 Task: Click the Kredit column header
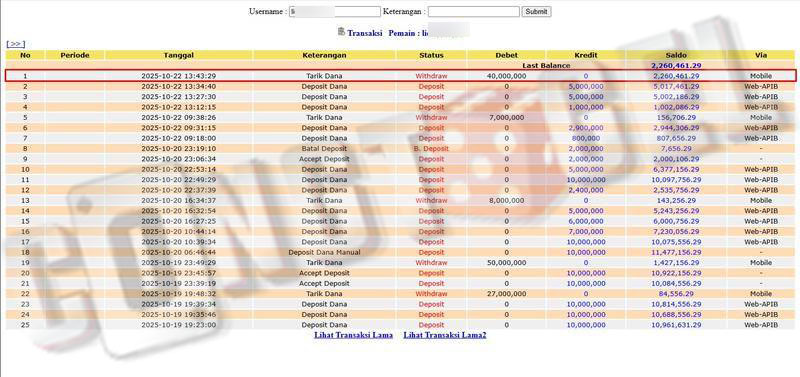pyautogui.click(x=586, y=55)
